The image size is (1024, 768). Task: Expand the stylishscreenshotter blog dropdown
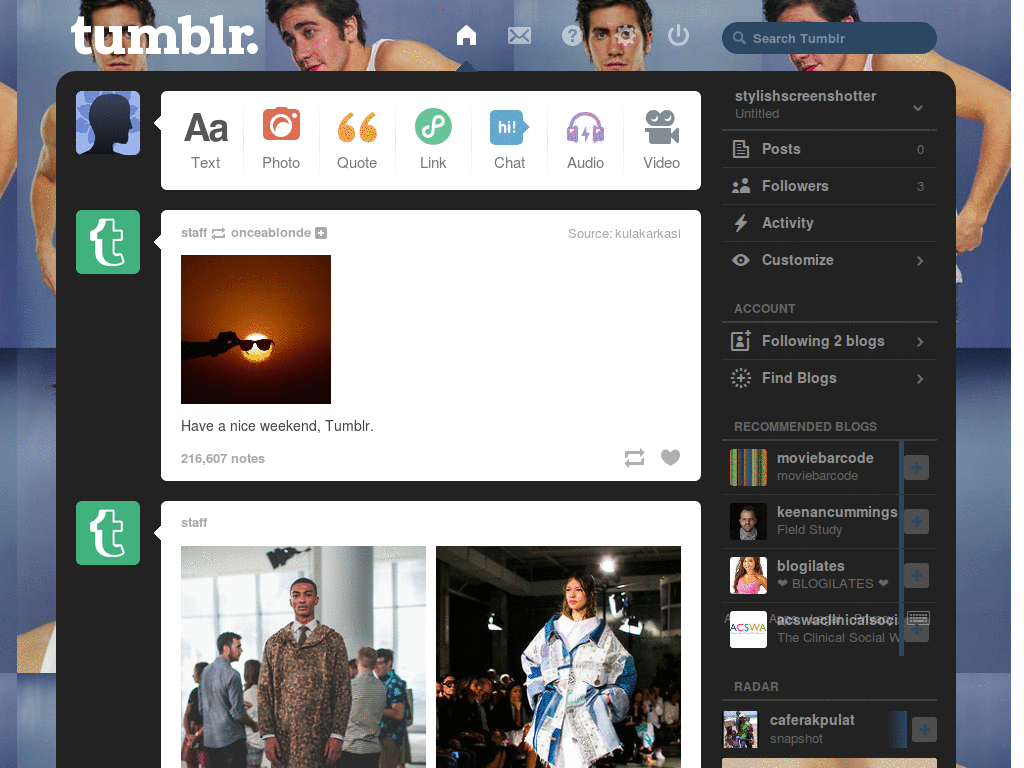[918, 108]
